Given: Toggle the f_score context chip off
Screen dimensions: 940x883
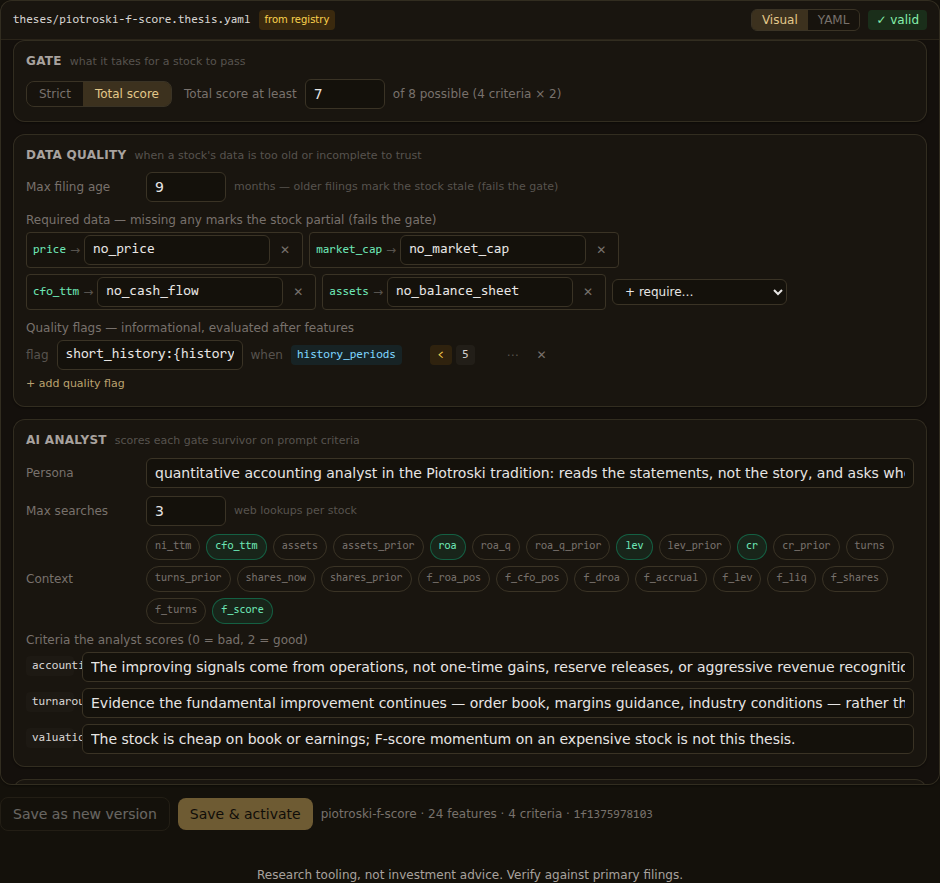Looking at the screenshot, I should tap(242, 610).
